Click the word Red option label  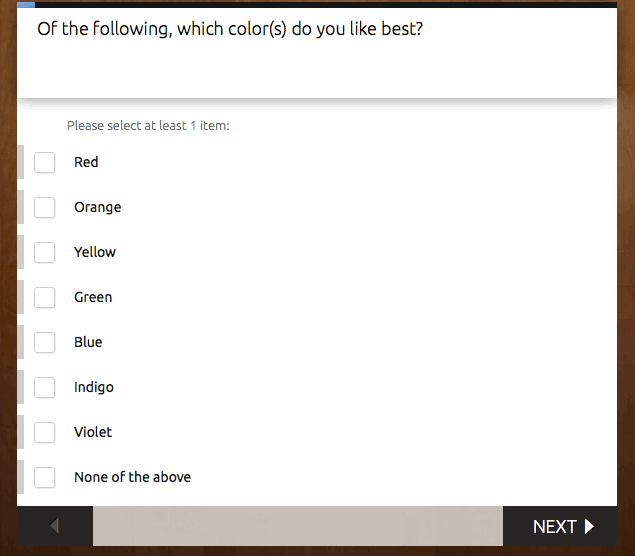[86, 162]
